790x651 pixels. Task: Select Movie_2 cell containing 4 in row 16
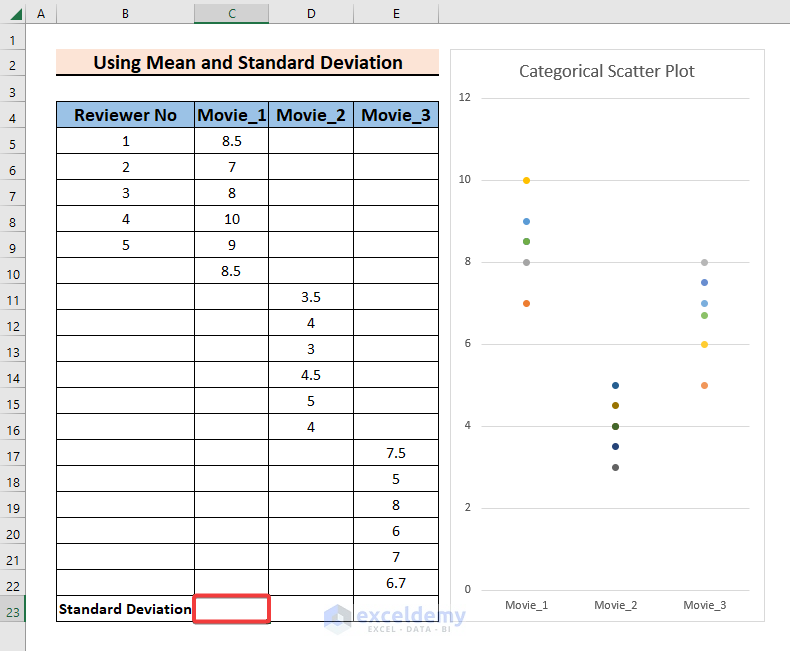pos(311,427)
